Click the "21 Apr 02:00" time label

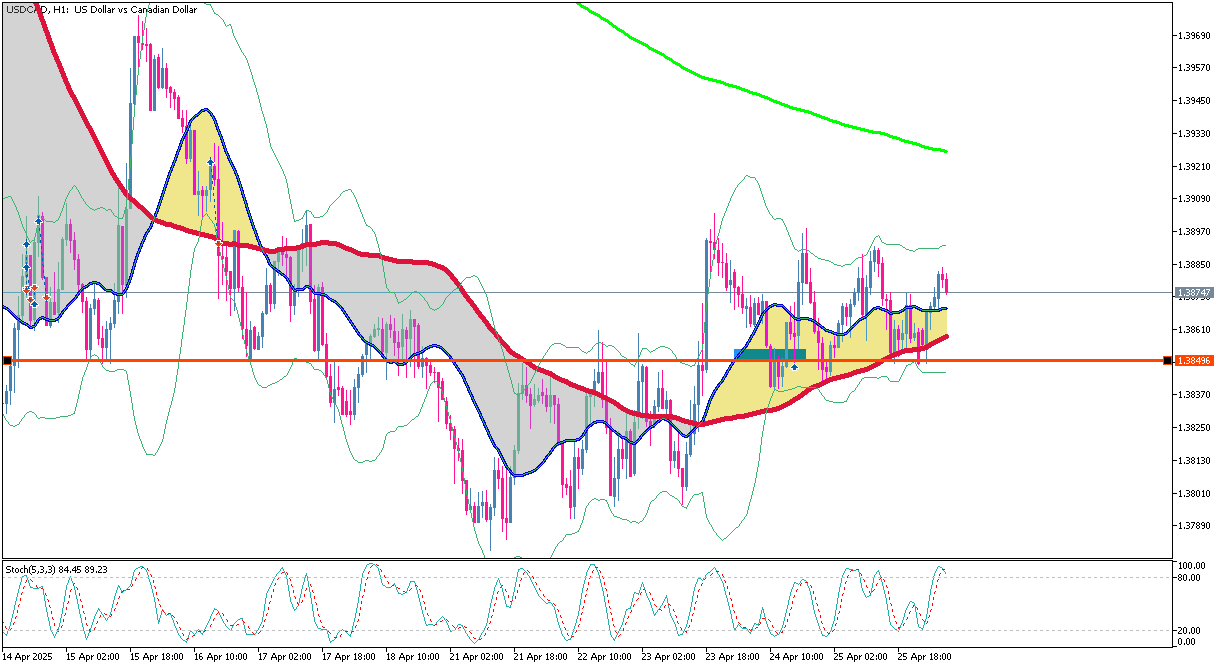476,658
